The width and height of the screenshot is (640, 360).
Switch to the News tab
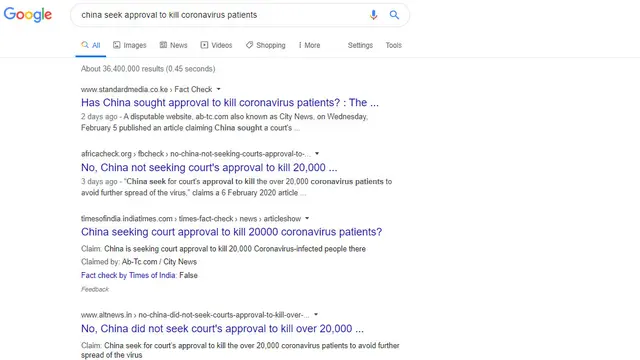click(173, 45)
